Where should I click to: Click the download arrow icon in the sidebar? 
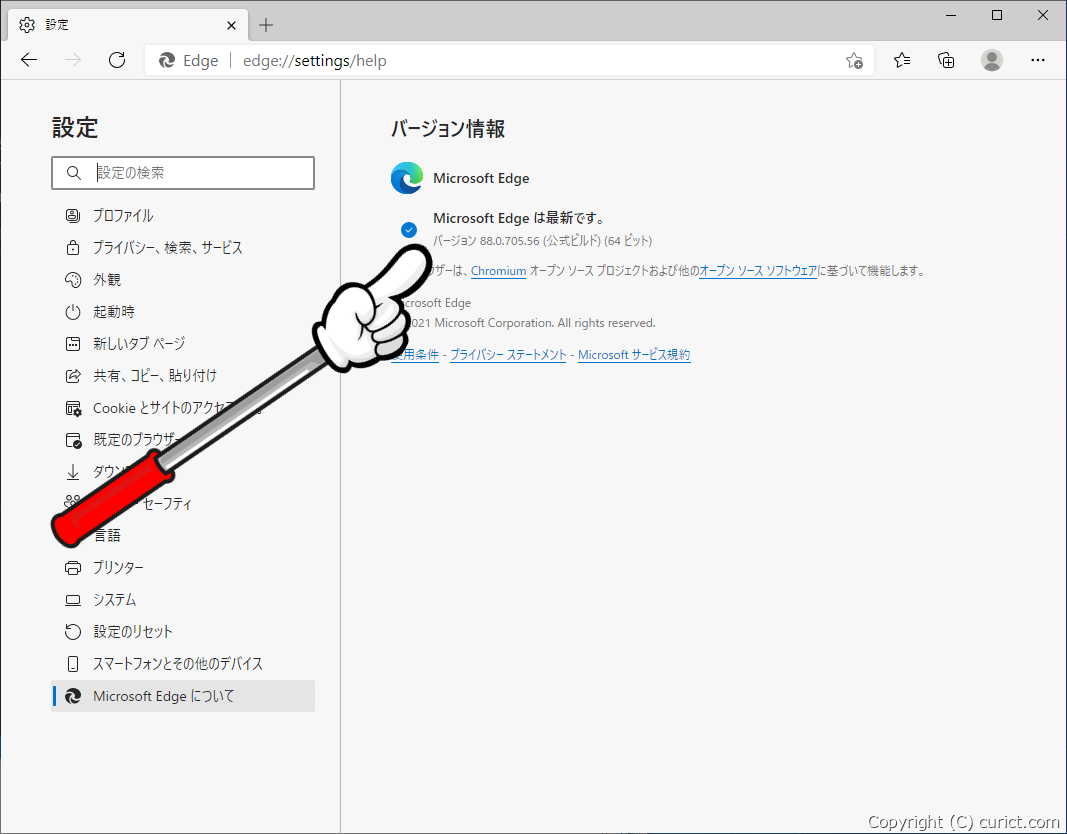73,472
